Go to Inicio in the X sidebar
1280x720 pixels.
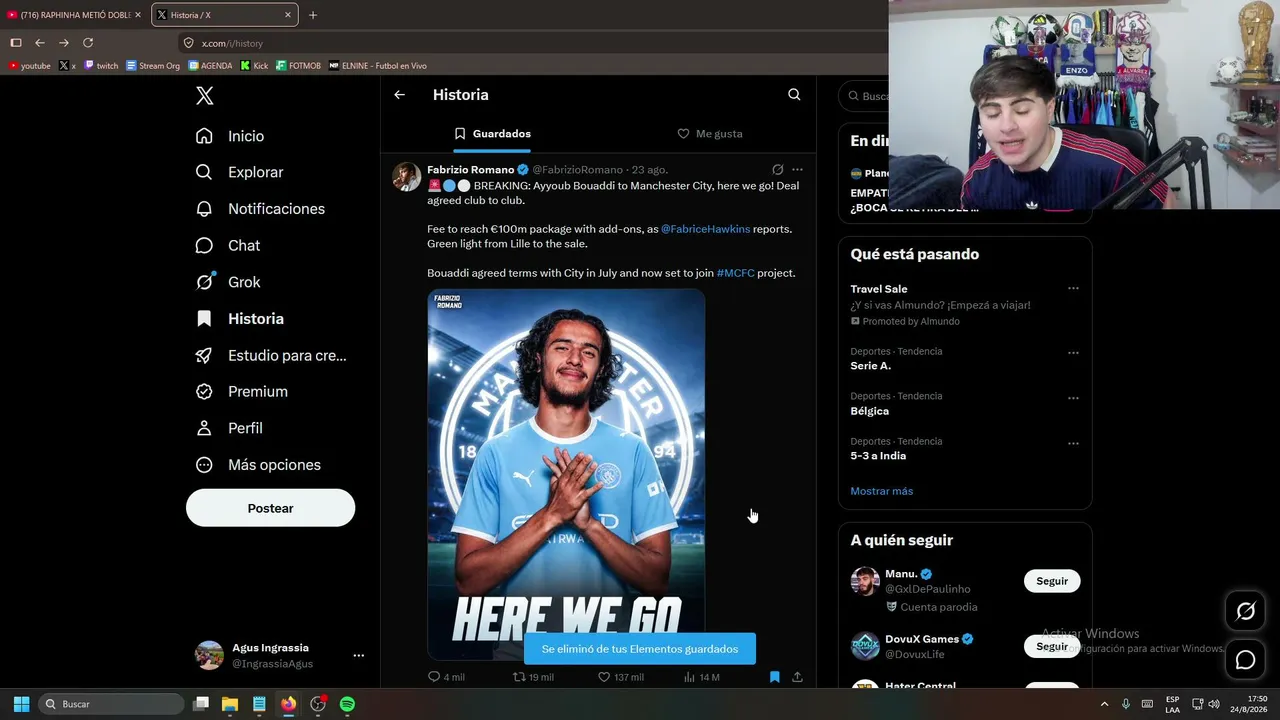[230, 136]
